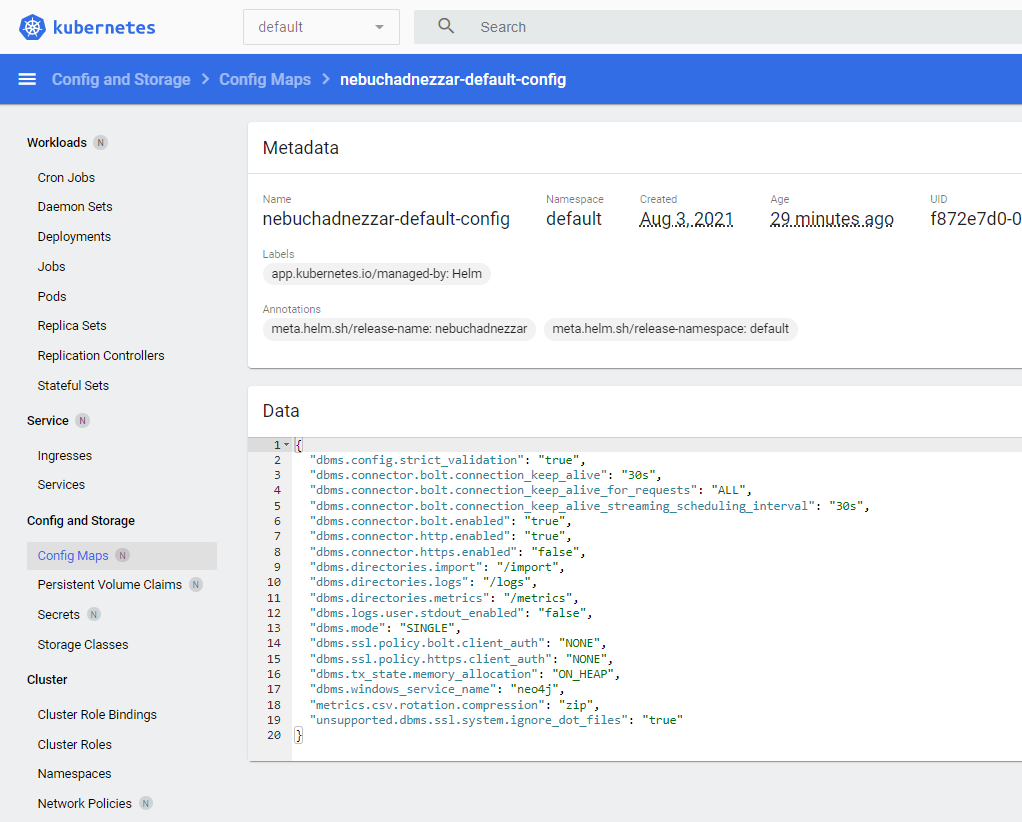Image resolution: width=1022 pixels, height=822 pixels.
Task: Click the Created date Aug 3, 2021
Action: 686,219
